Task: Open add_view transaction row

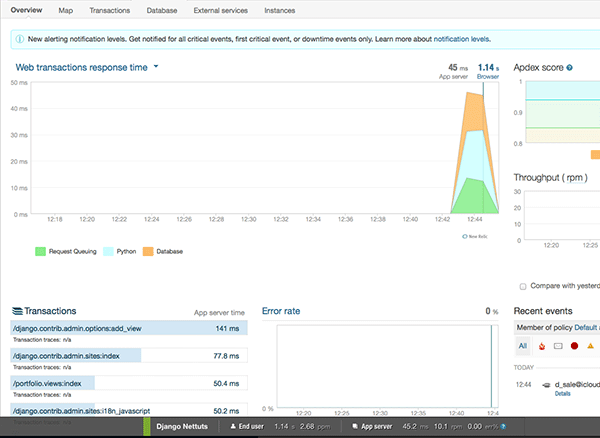Action: 129,328
